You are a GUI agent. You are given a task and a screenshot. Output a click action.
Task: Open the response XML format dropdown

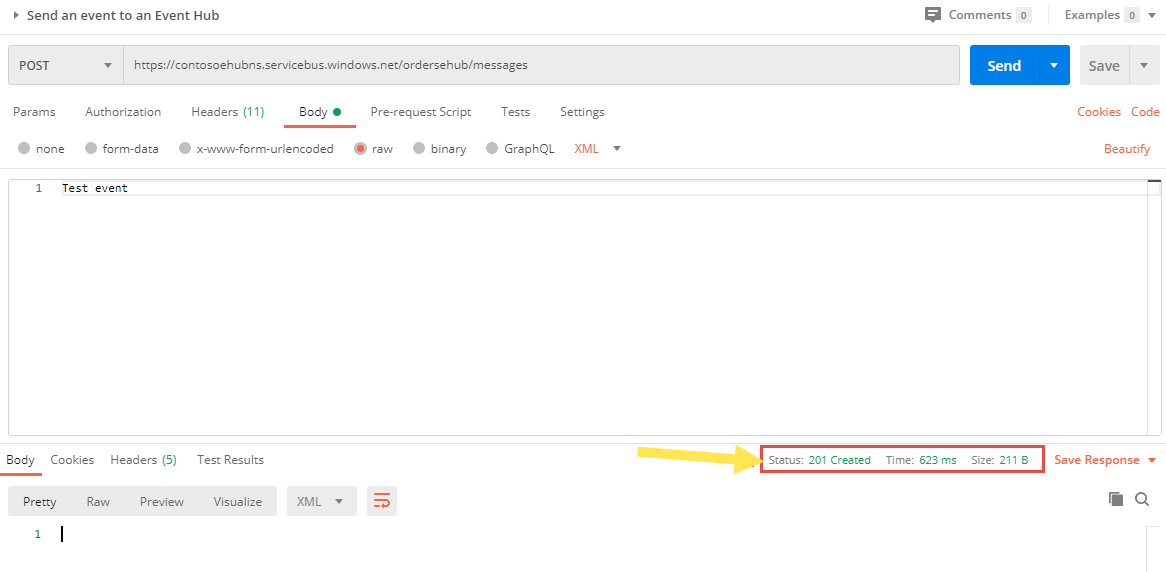tap(321, 501)
